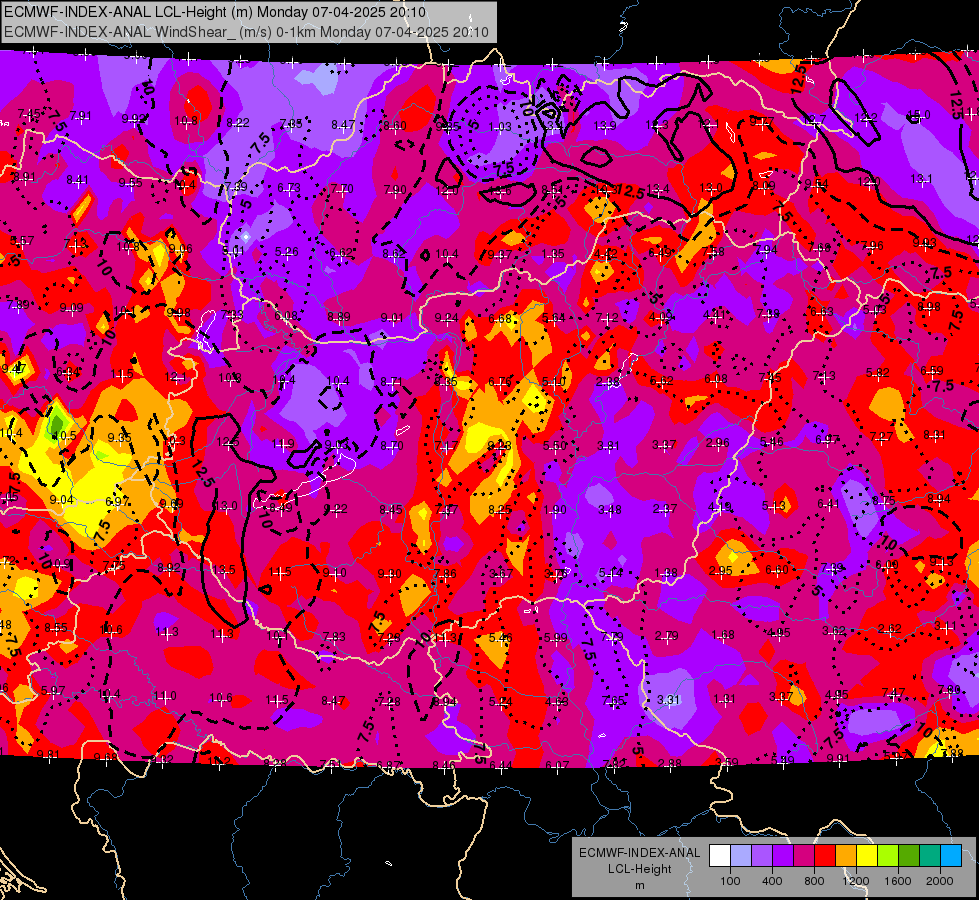Click ECMWF-INDEX-ANAL text inside the legend box
The height and width of the screenshot is (900, 979).
639,853
